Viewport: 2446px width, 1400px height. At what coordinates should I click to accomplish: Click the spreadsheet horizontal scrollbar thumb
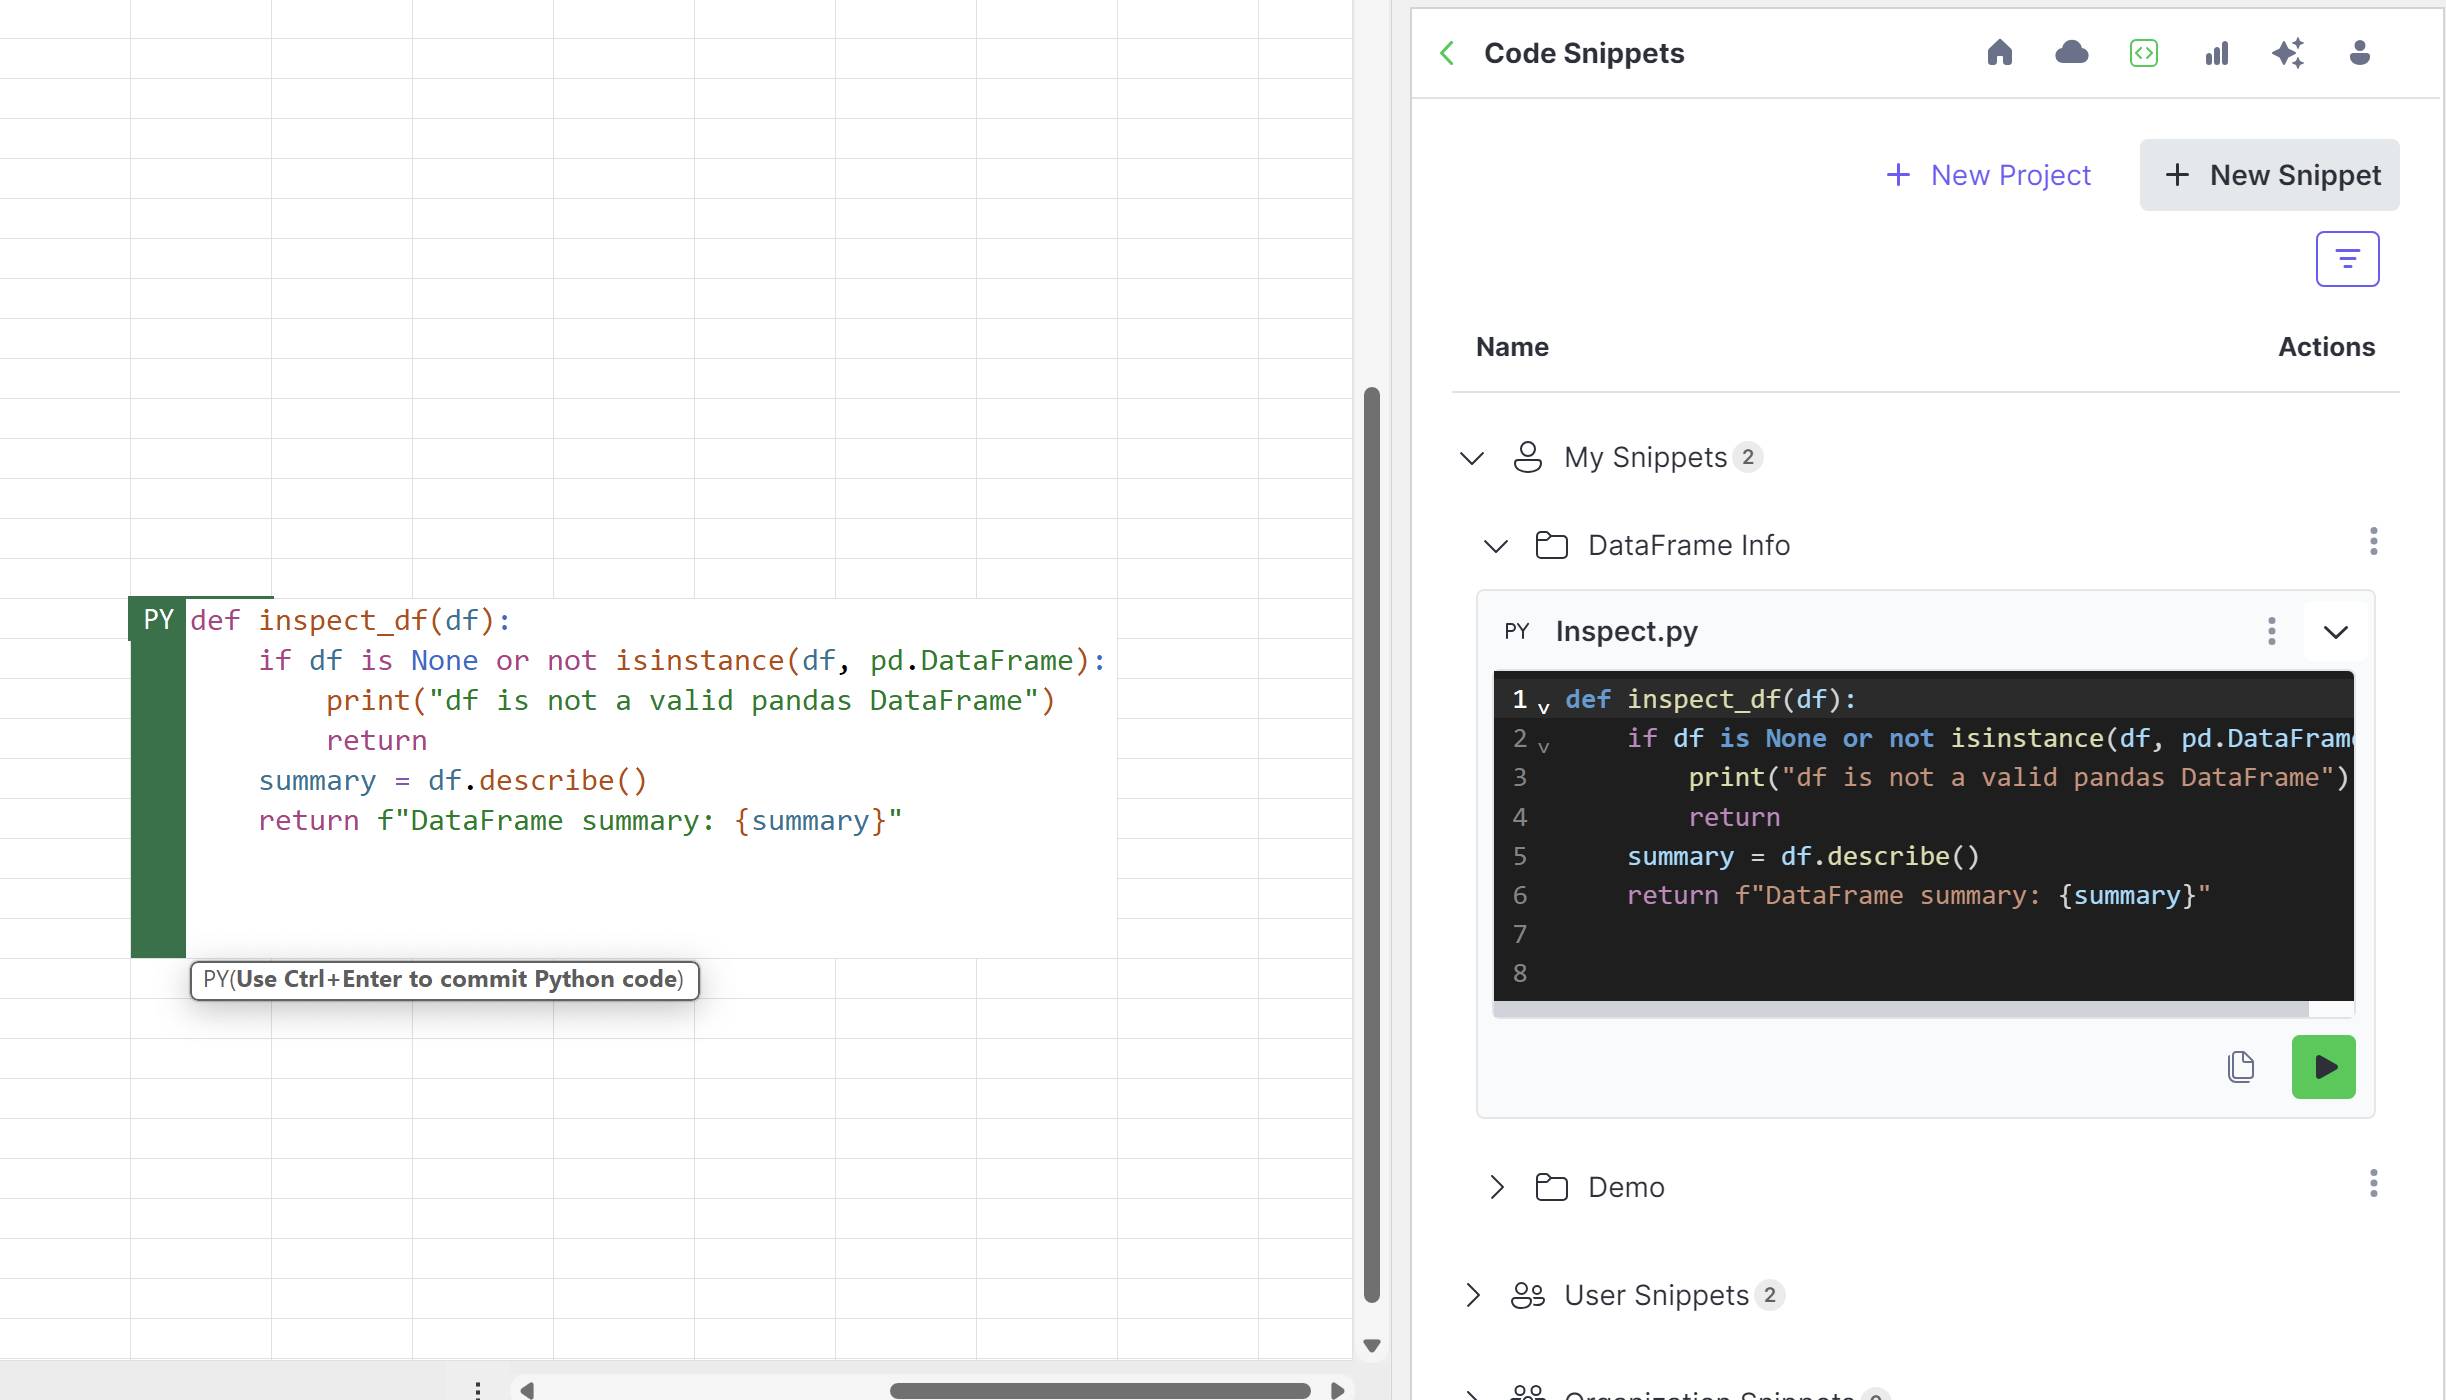[x=1099, y=1390]
